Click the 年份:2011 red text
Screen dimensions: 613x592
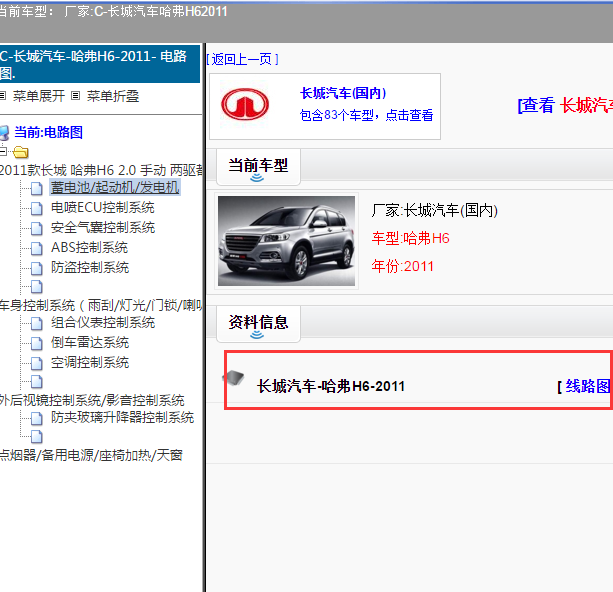coord(403,266)
